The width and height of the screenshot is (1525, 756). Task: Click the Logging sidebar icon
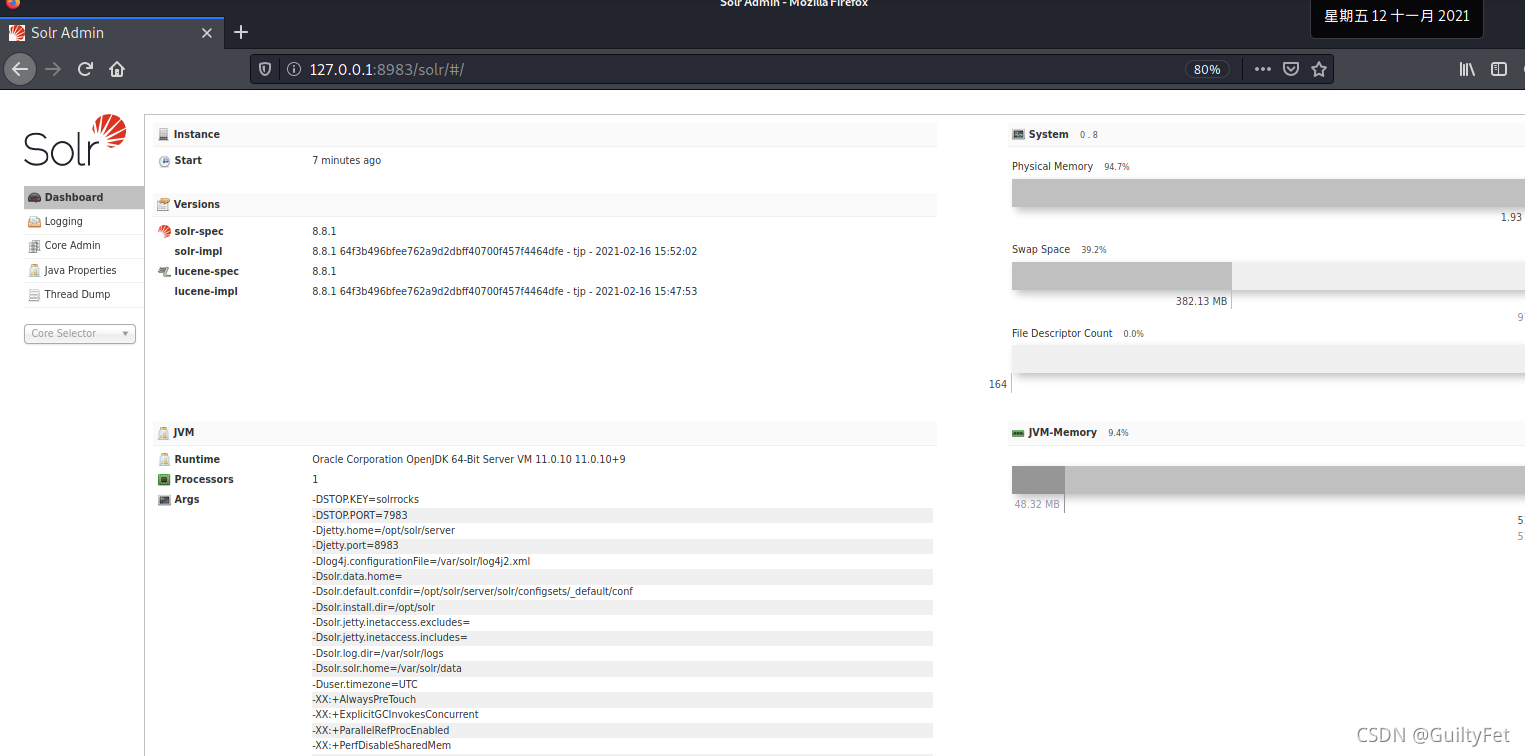(x=35, y=222)
